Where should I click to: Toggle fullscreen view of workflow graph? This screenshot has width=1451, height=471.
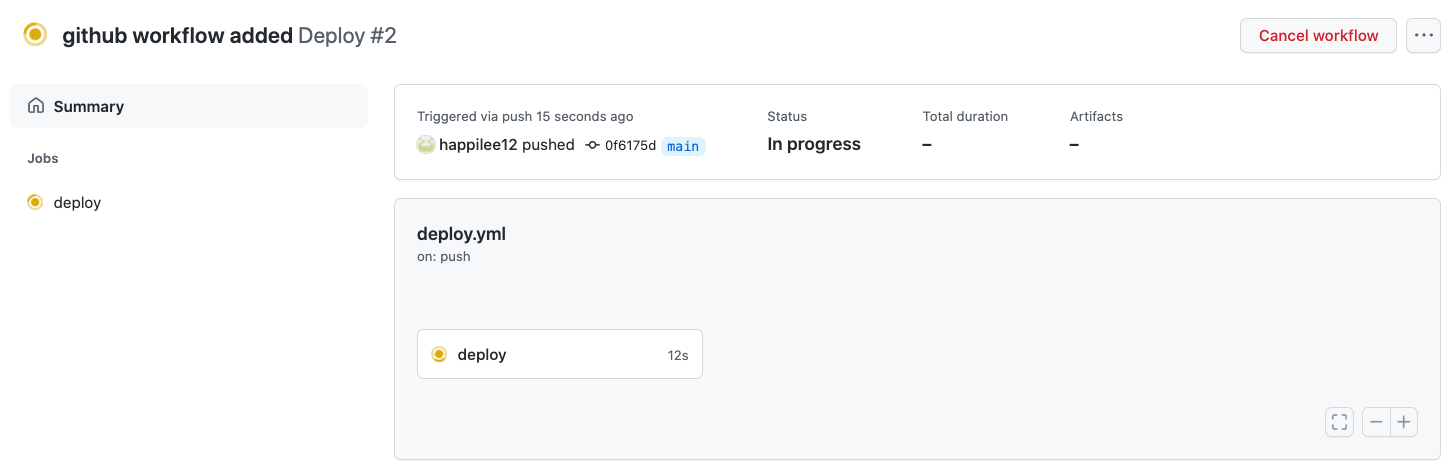pos(1339,422)
